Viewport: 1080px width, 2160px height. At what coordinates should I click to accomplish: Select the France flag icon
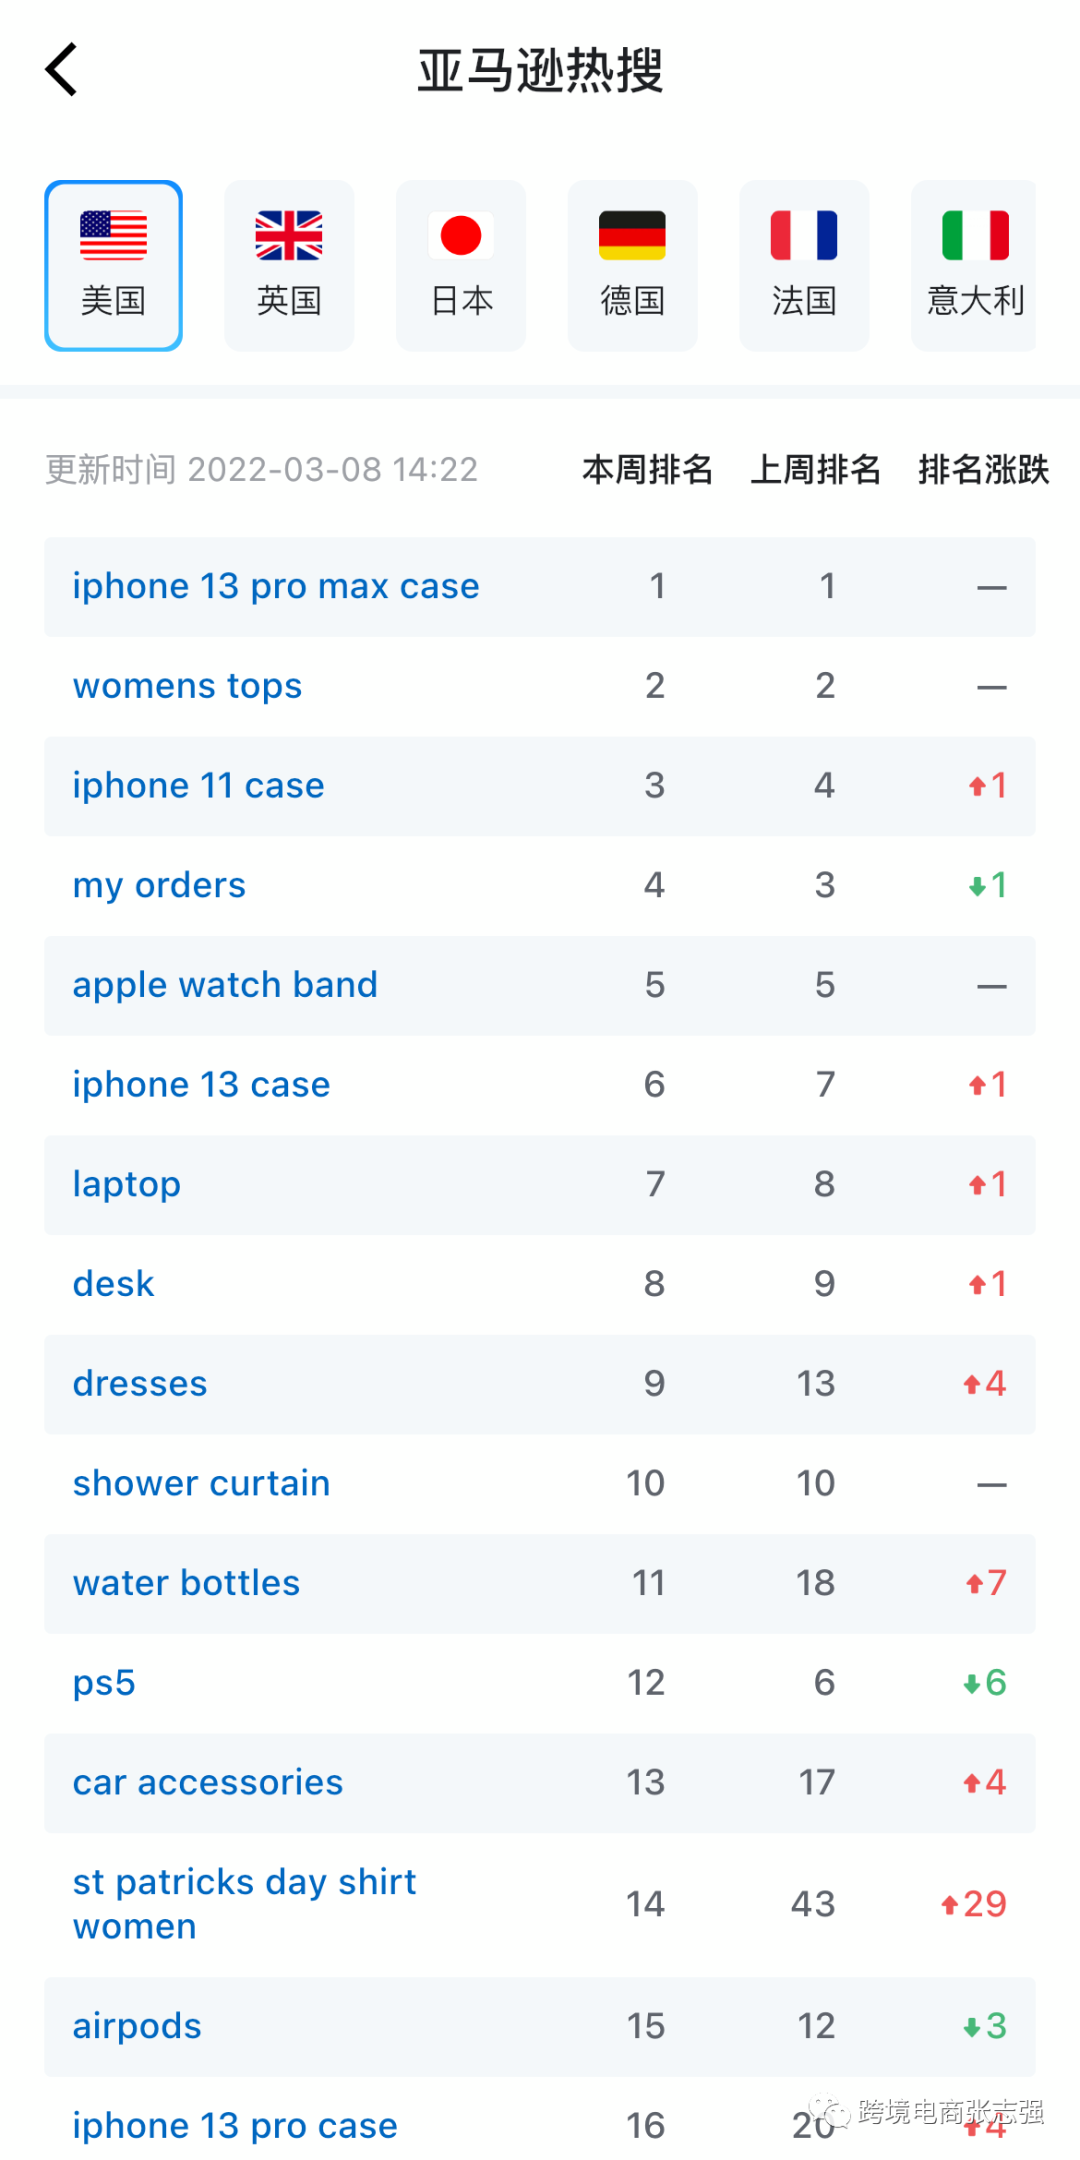tap(804, 236)
